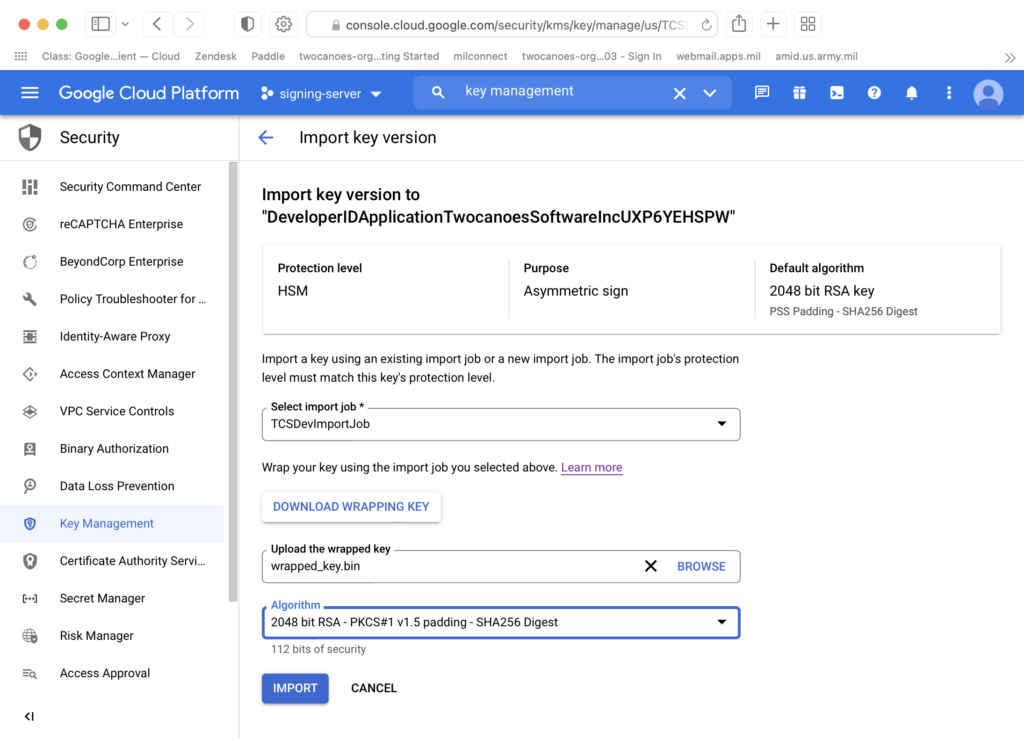Click the BeyondCorp Enterprise icon
Screen dimensions: 1024x739
coord(29,262)
